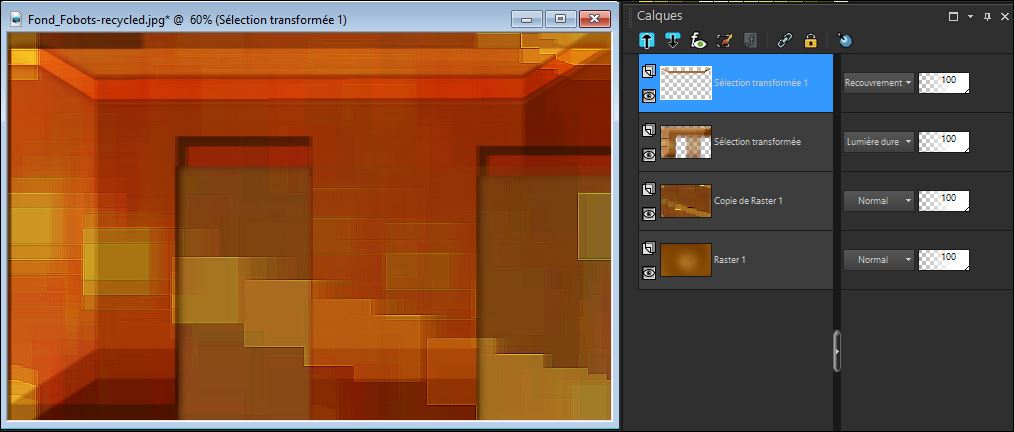Click opacity field of Copie de Raster 1
This screenshot has height=432, width=1014.
(x=944, y=200)
